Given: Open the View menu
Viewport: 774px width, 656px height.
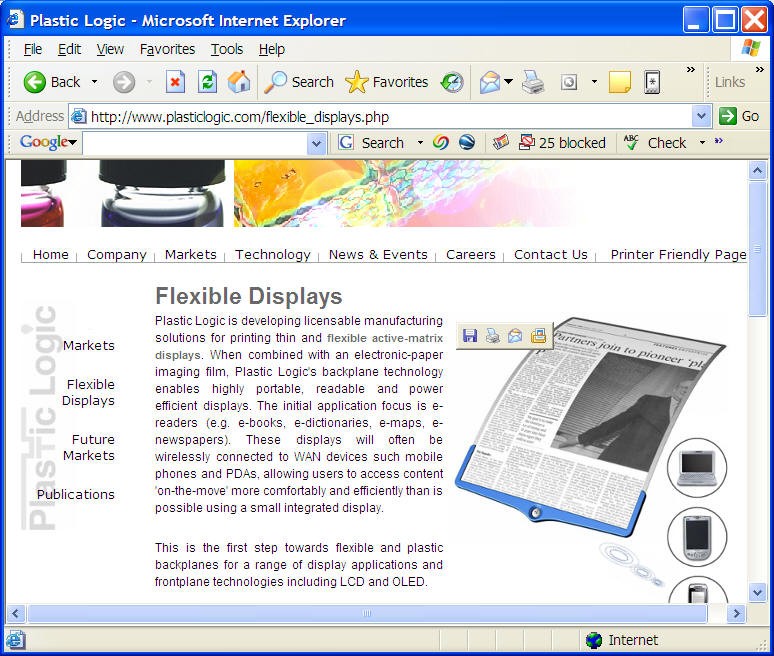Looking at the screenshot, I should tap(110, 49).
